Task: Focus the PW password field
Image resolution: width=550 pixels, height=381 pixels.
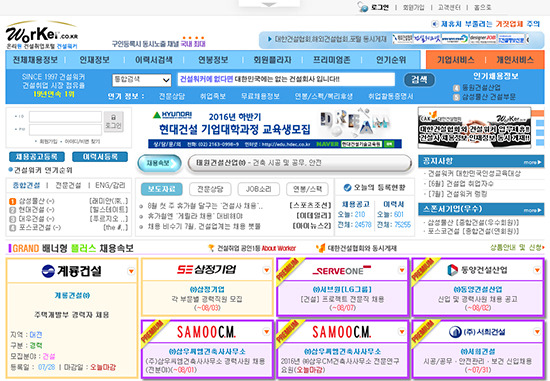Action: click(65, 129)
